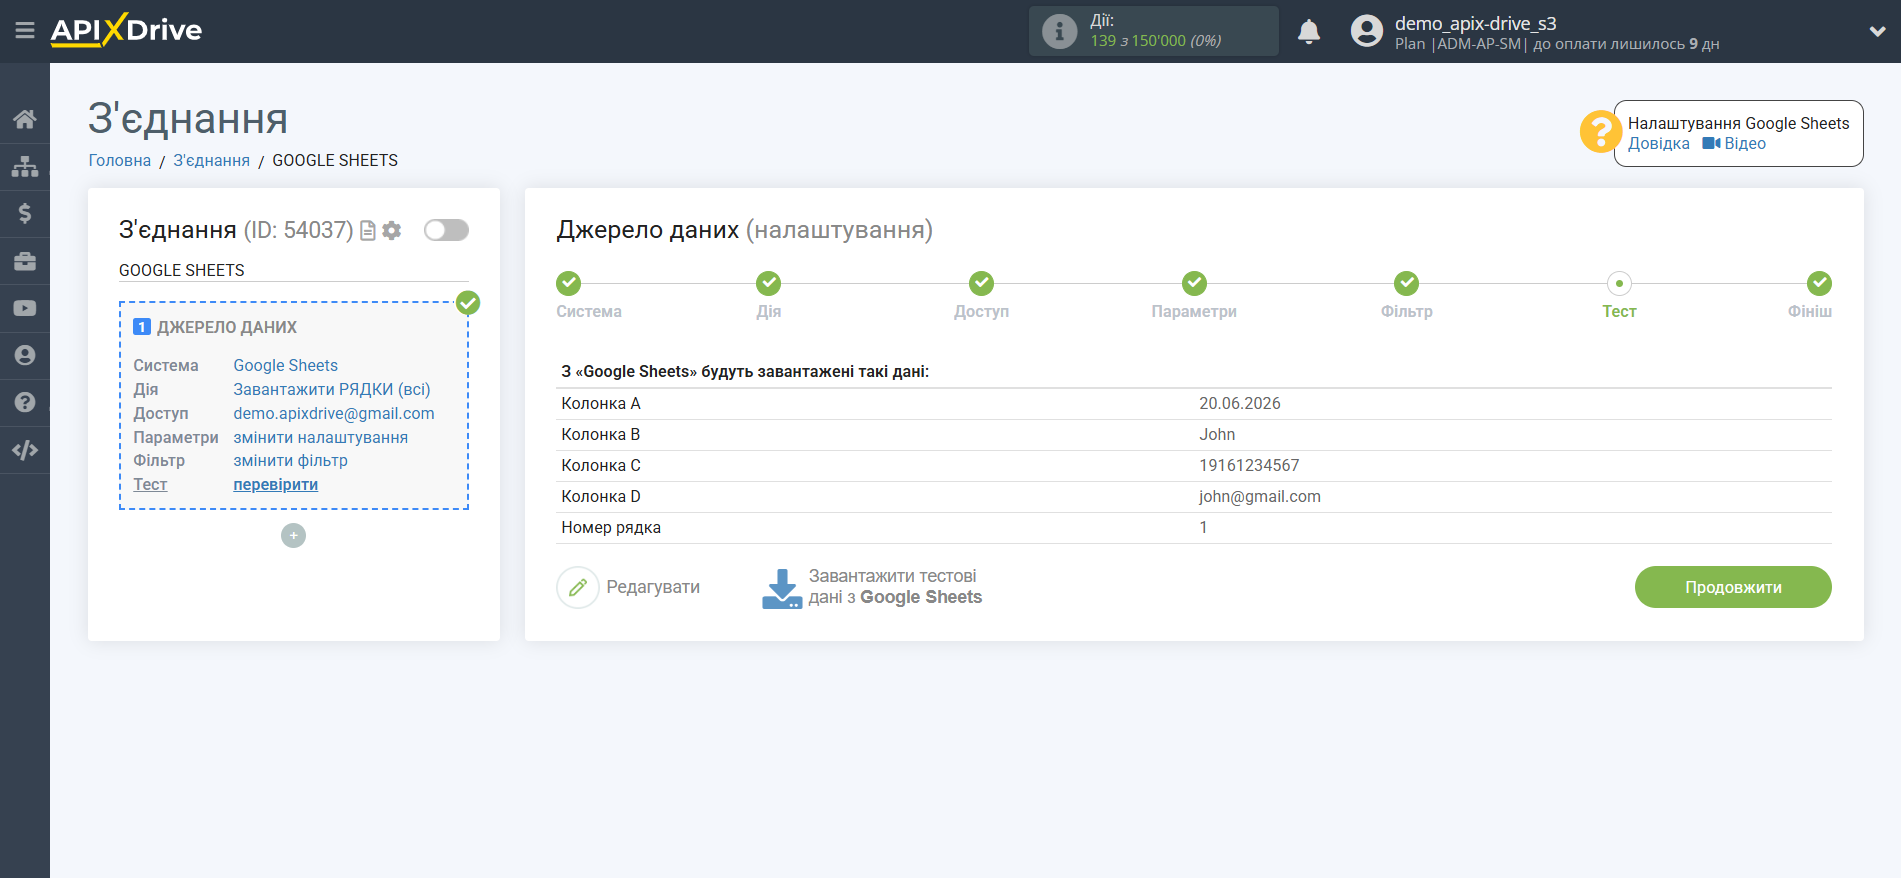Open the briefcase sidebar icon
This screenshot has height=878, width=1901.
click(25, 261)
